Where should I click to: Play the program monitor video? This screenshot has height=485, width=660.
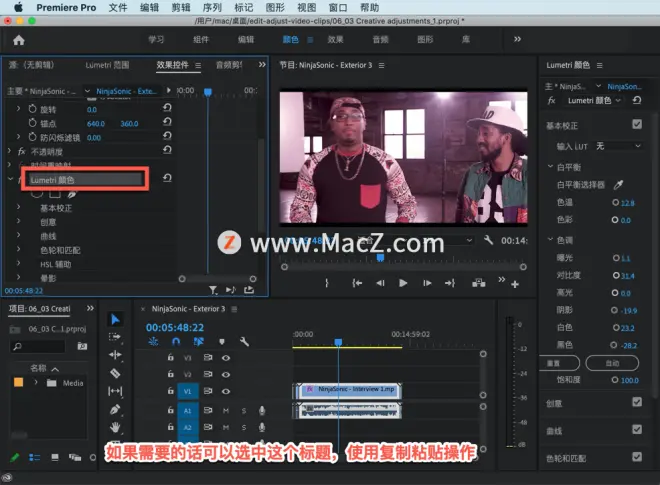tap(403, 283)
